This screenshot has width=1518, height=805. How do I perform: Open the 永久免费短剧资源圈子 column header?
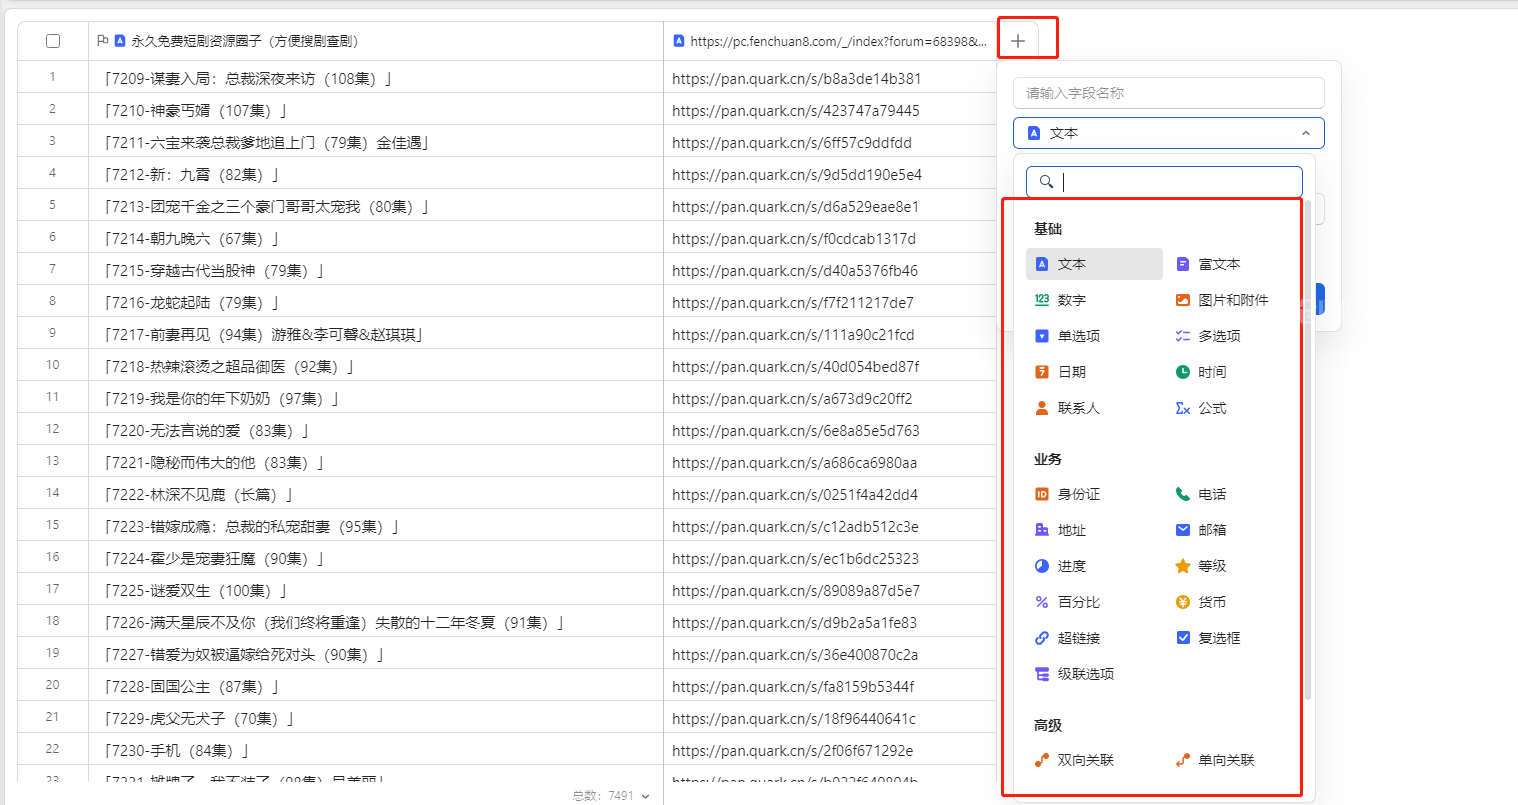(x=376, y=41)
